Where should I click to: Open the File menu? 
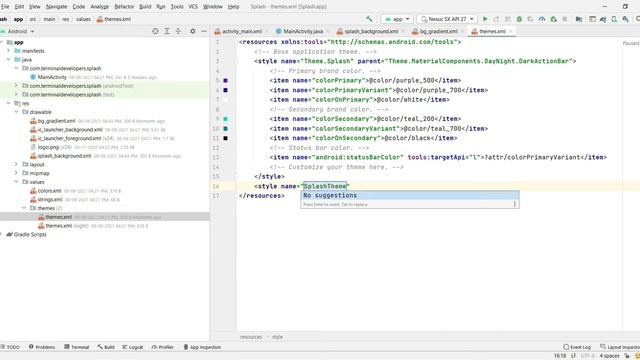(x=5, y=7)
